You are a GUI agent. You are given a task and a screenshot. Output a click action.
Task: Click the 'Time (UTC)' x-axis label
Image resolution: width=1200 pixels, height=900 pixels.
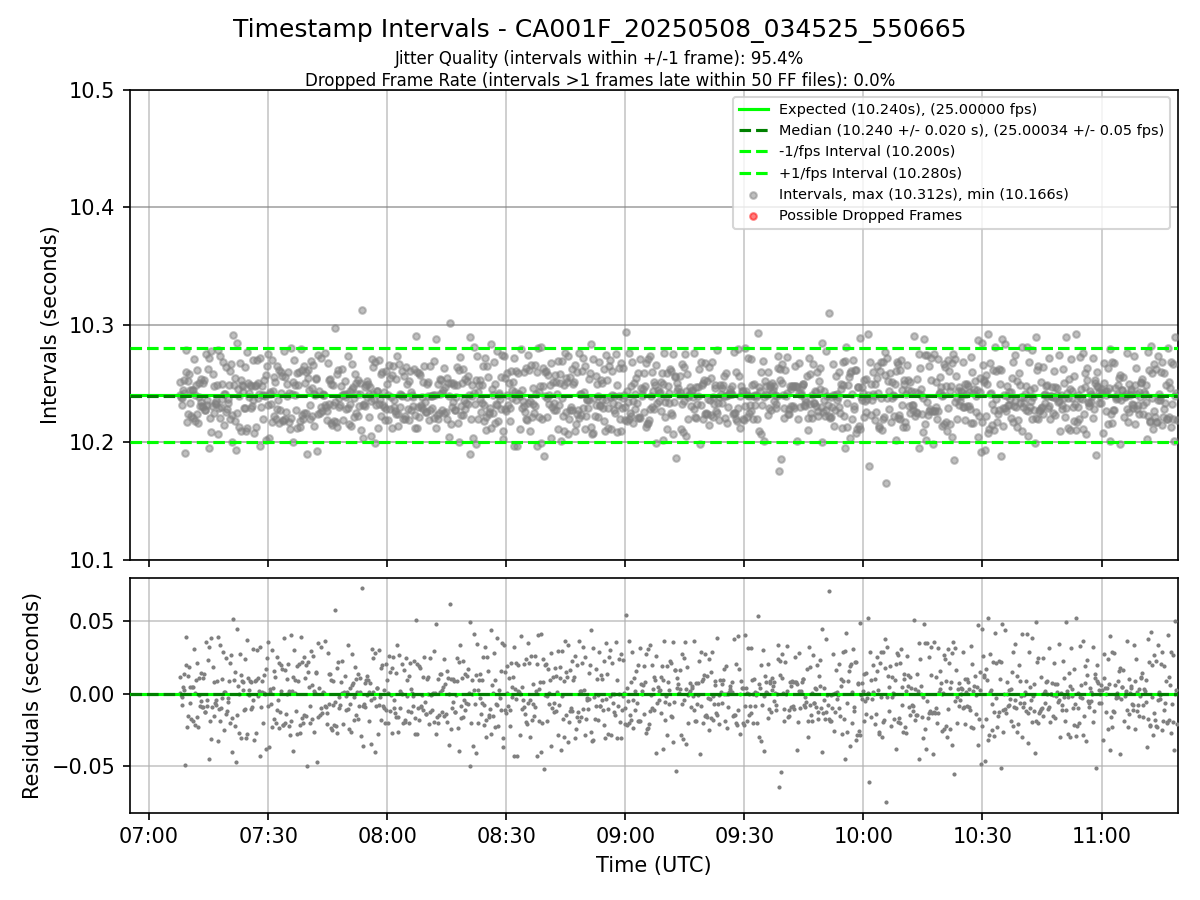coord(653,865)
